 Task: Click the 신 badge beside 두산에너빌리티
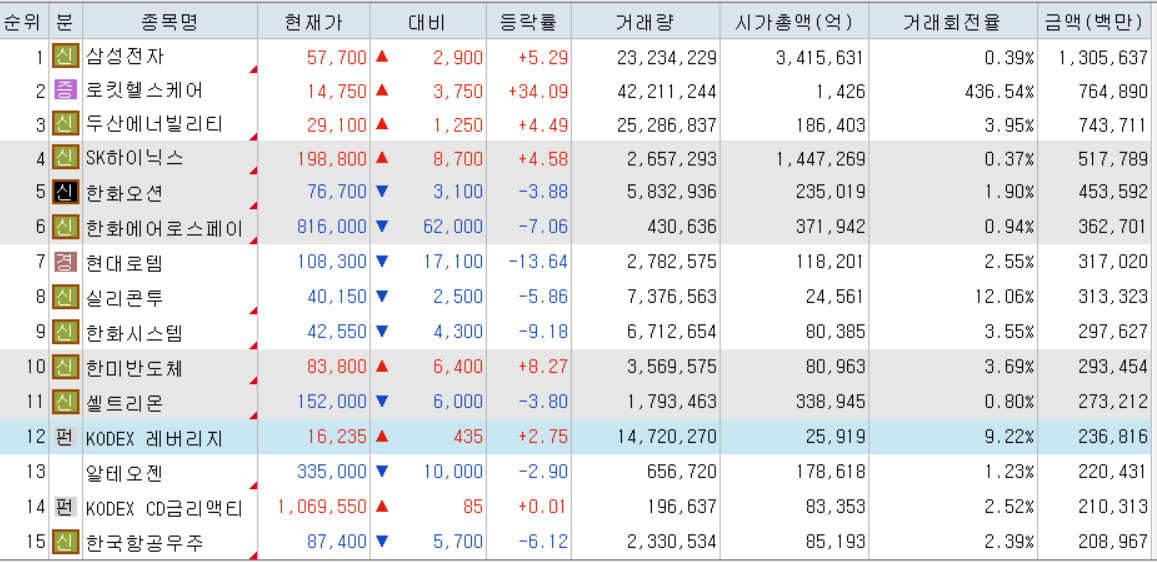click(66, 124)
